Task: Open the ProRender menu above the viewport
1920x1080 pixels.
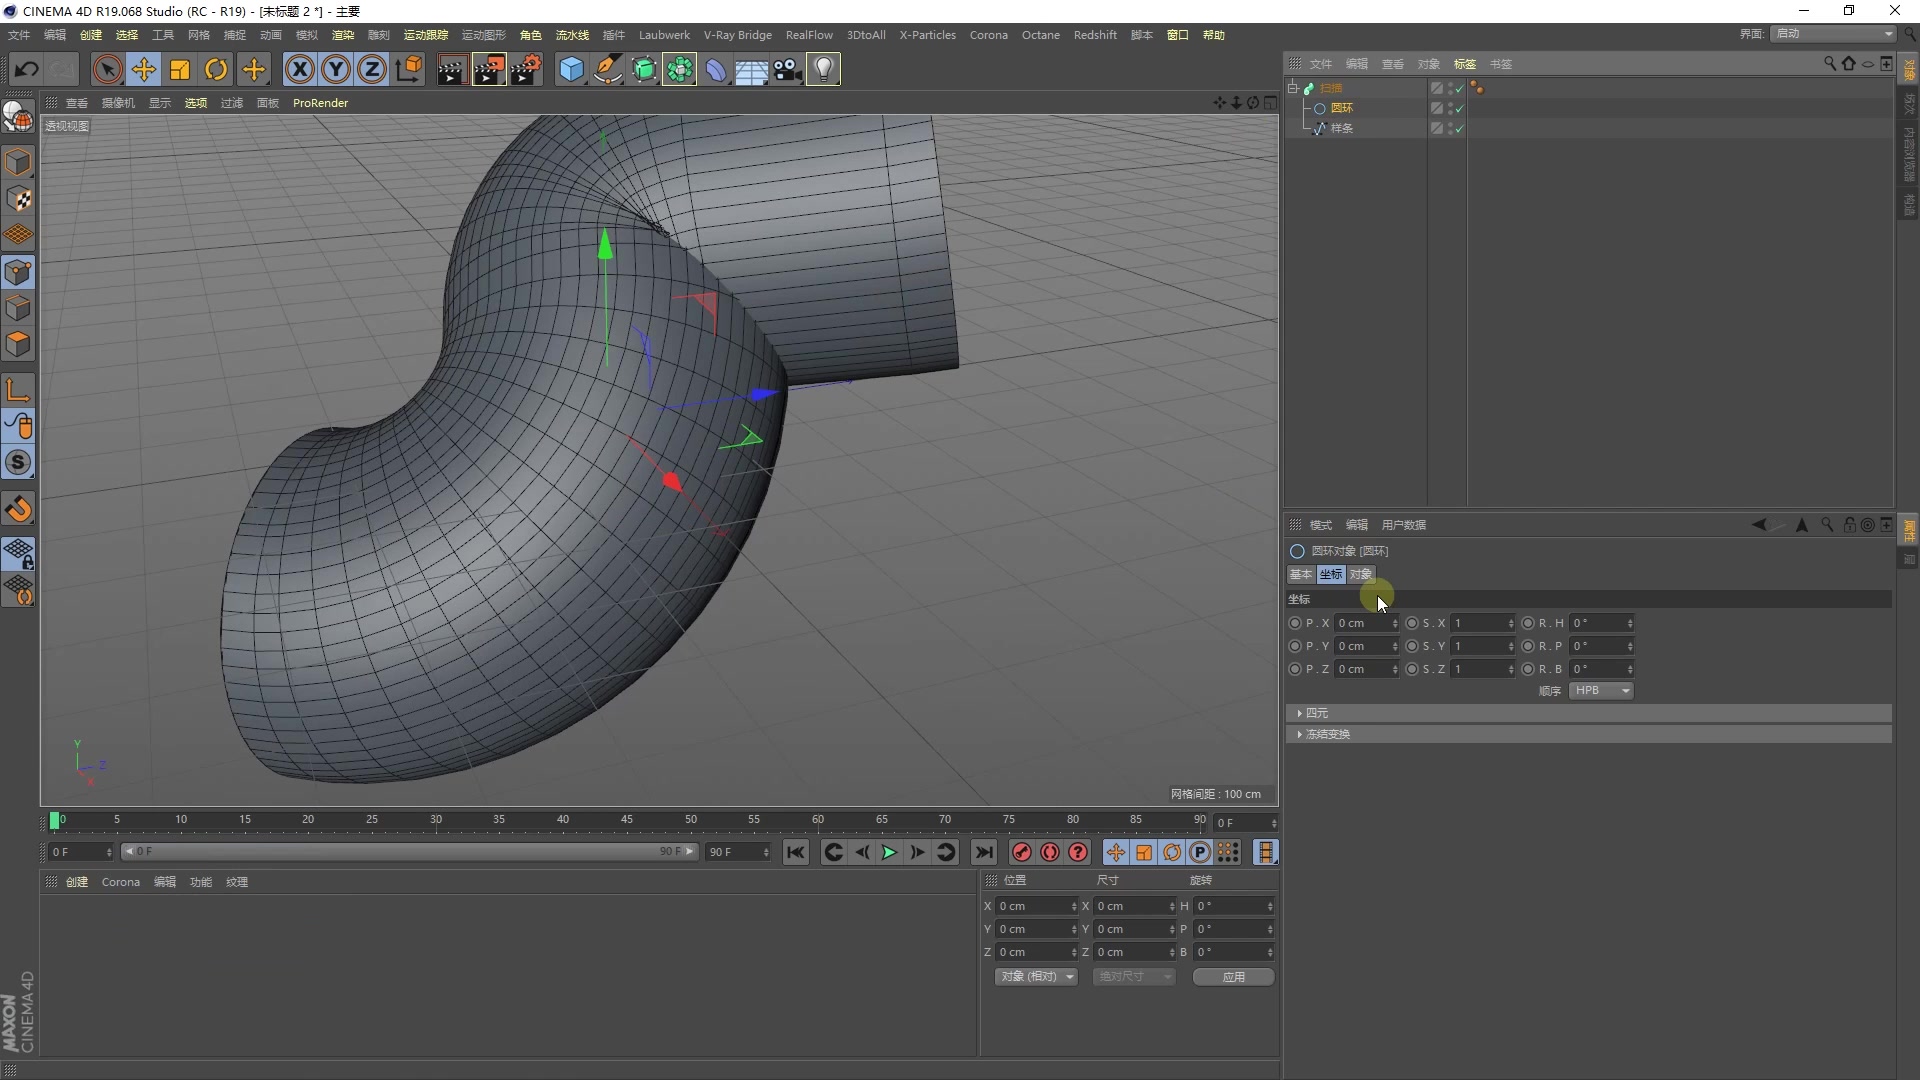Action: click(x=321, y=102)
